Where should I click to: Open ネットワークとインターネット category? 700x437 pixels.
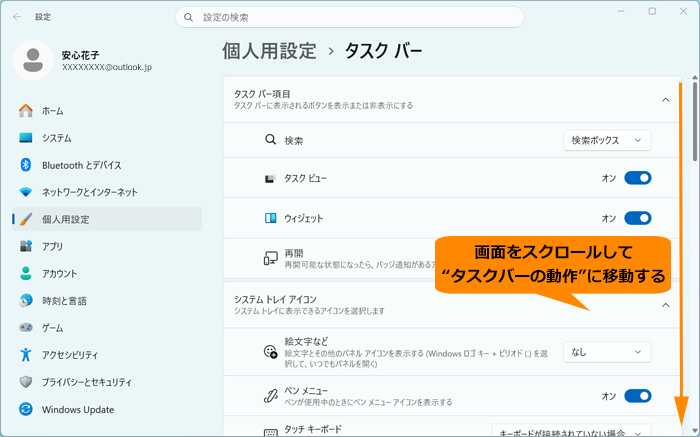tap(107, 192)
